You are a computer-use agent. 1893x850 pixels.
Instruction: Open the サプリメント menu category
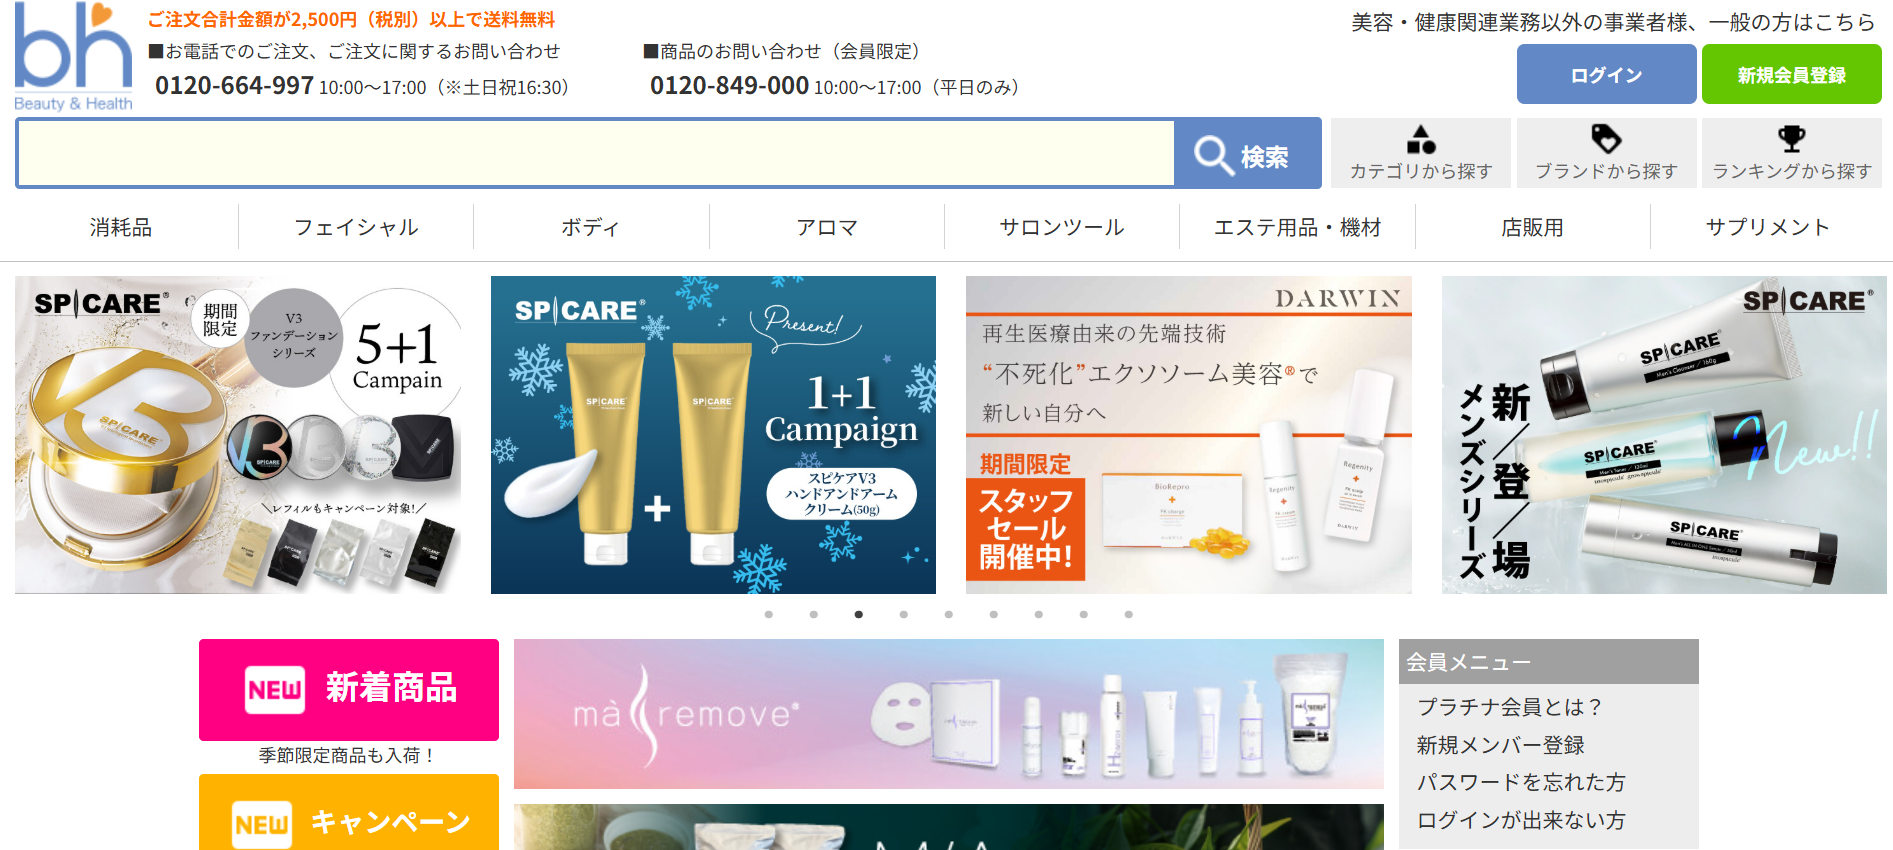point(1767,228)
